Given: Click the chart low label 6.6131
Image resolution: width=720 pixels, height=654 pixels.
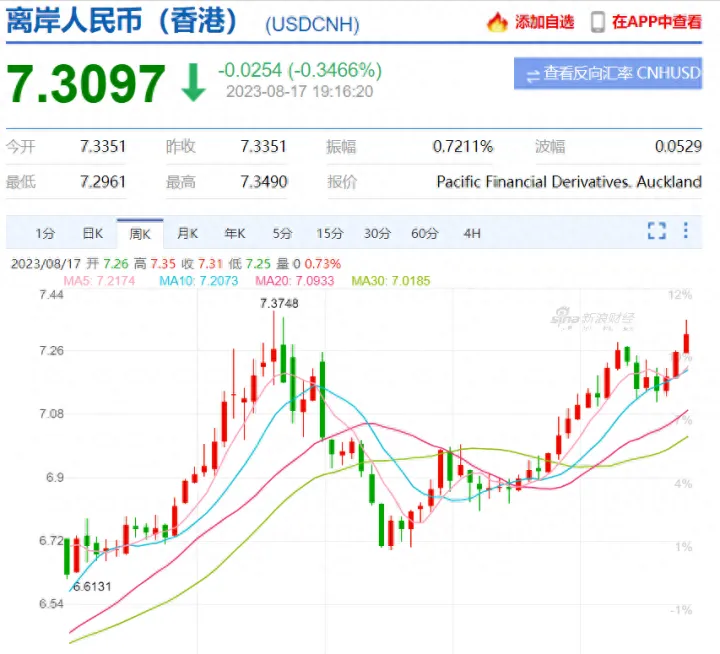Looking at the screenshot, I should [x=92, y=586].
